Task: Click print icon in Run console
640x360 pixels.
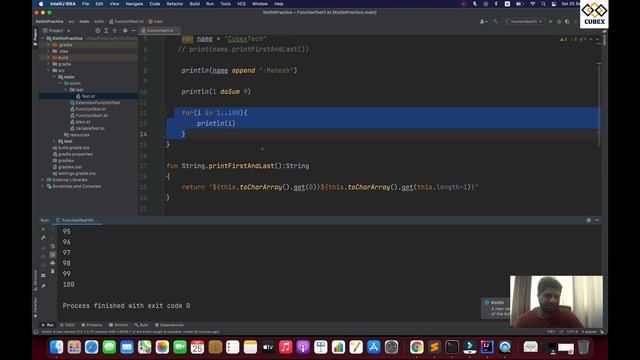Action: [x=53, y=263]
